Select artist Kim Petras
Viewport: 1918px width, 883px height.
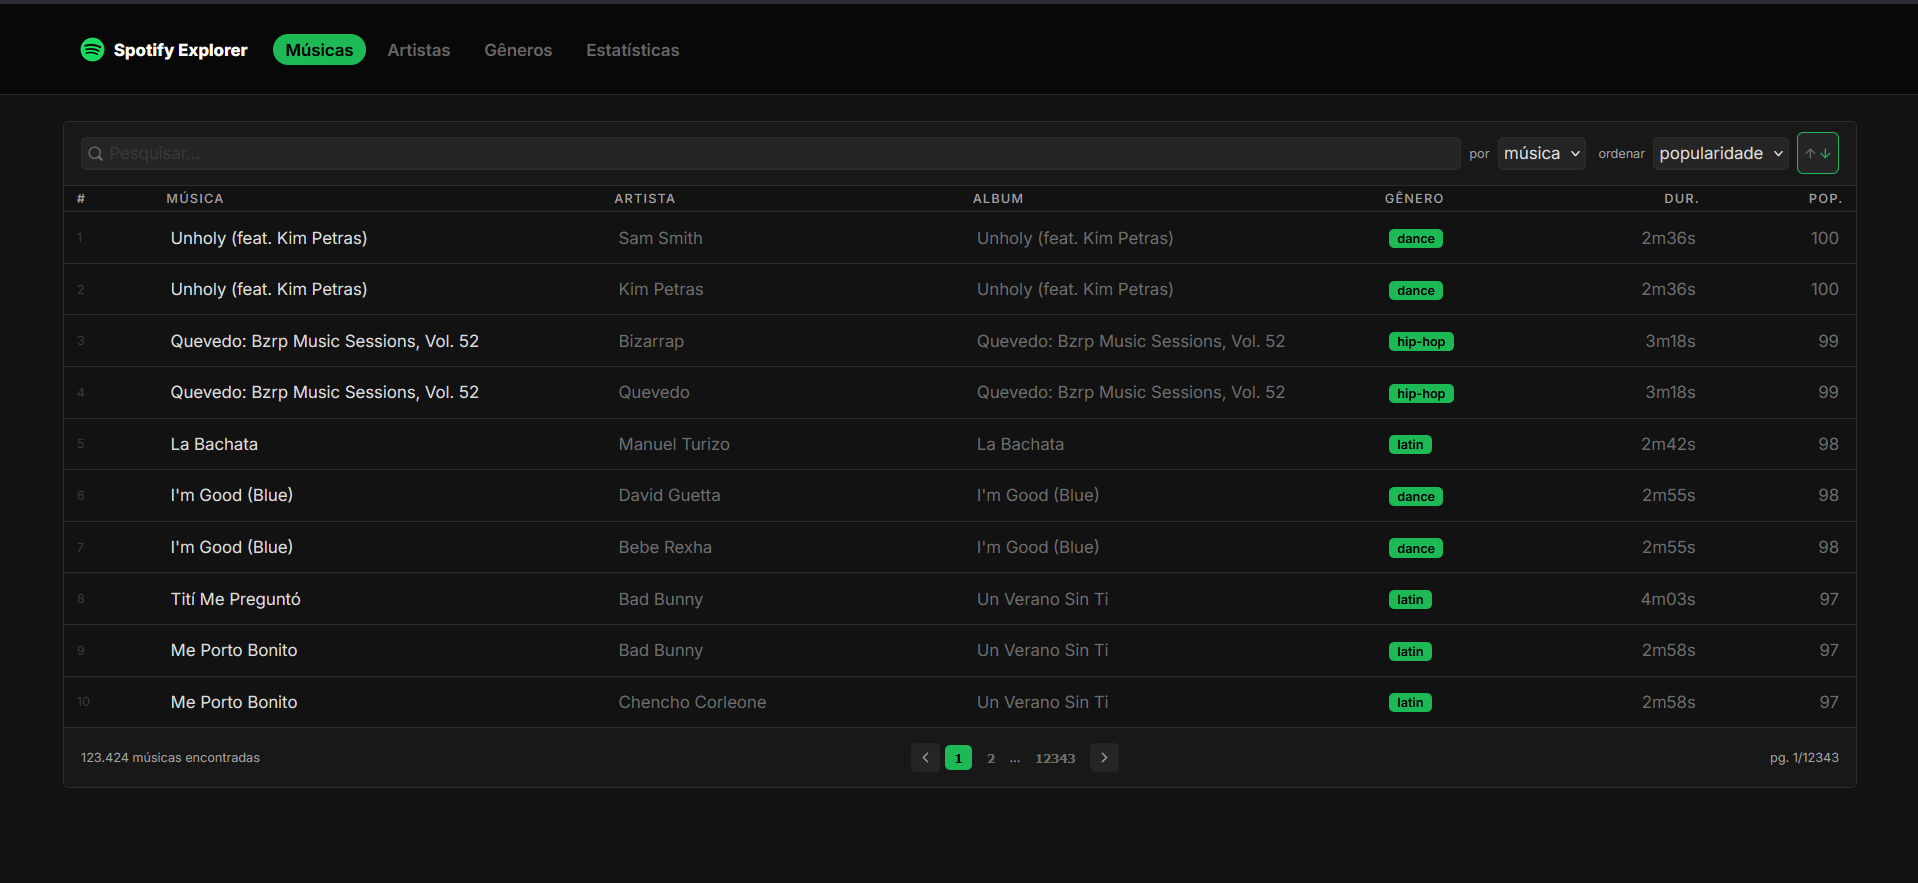661,289
